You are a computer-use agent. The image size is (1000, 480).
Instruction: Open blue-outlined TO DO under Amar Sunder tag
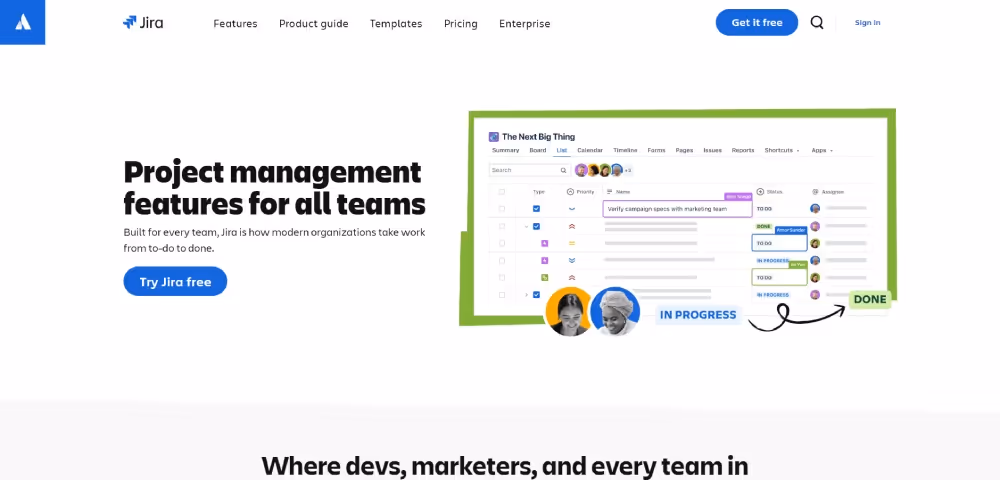coord(779,243)
